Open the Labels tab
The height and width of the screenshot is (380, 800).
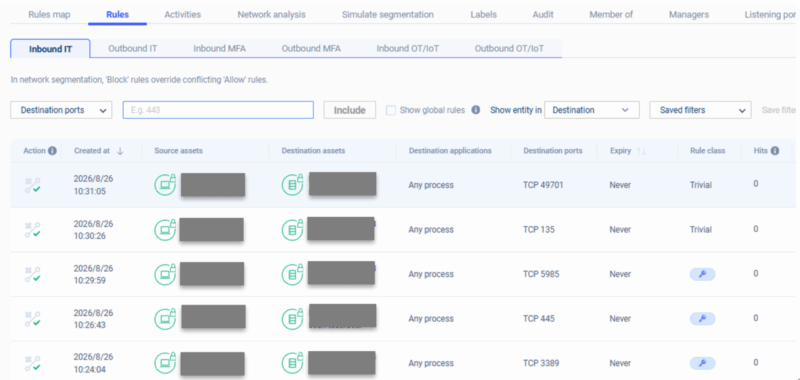[x=483, y=15]
